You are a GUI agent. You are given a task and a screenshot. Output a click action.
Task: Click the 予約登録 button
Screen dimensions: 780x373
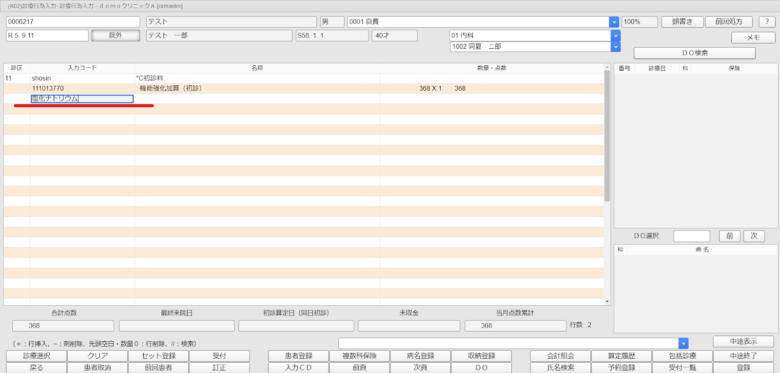[x=621, y=368]
